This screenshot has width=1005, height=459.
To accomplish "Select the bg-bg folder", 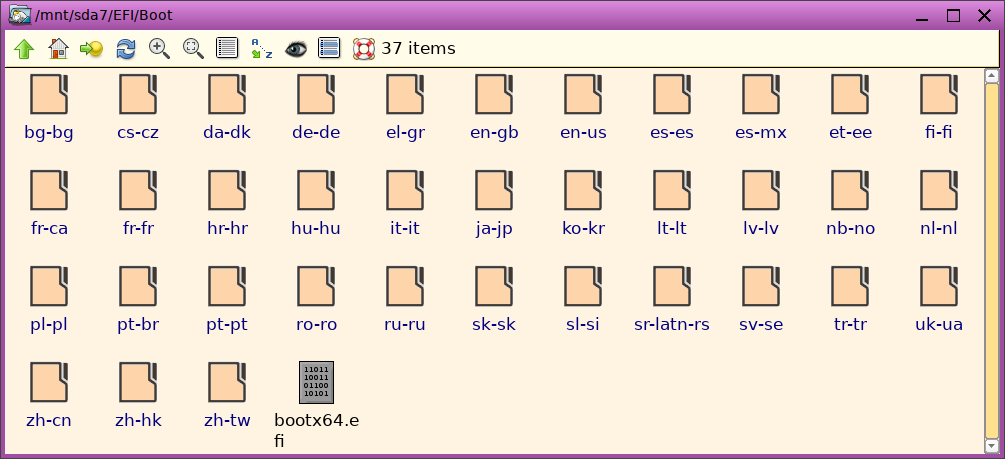I will click(49, 106).
